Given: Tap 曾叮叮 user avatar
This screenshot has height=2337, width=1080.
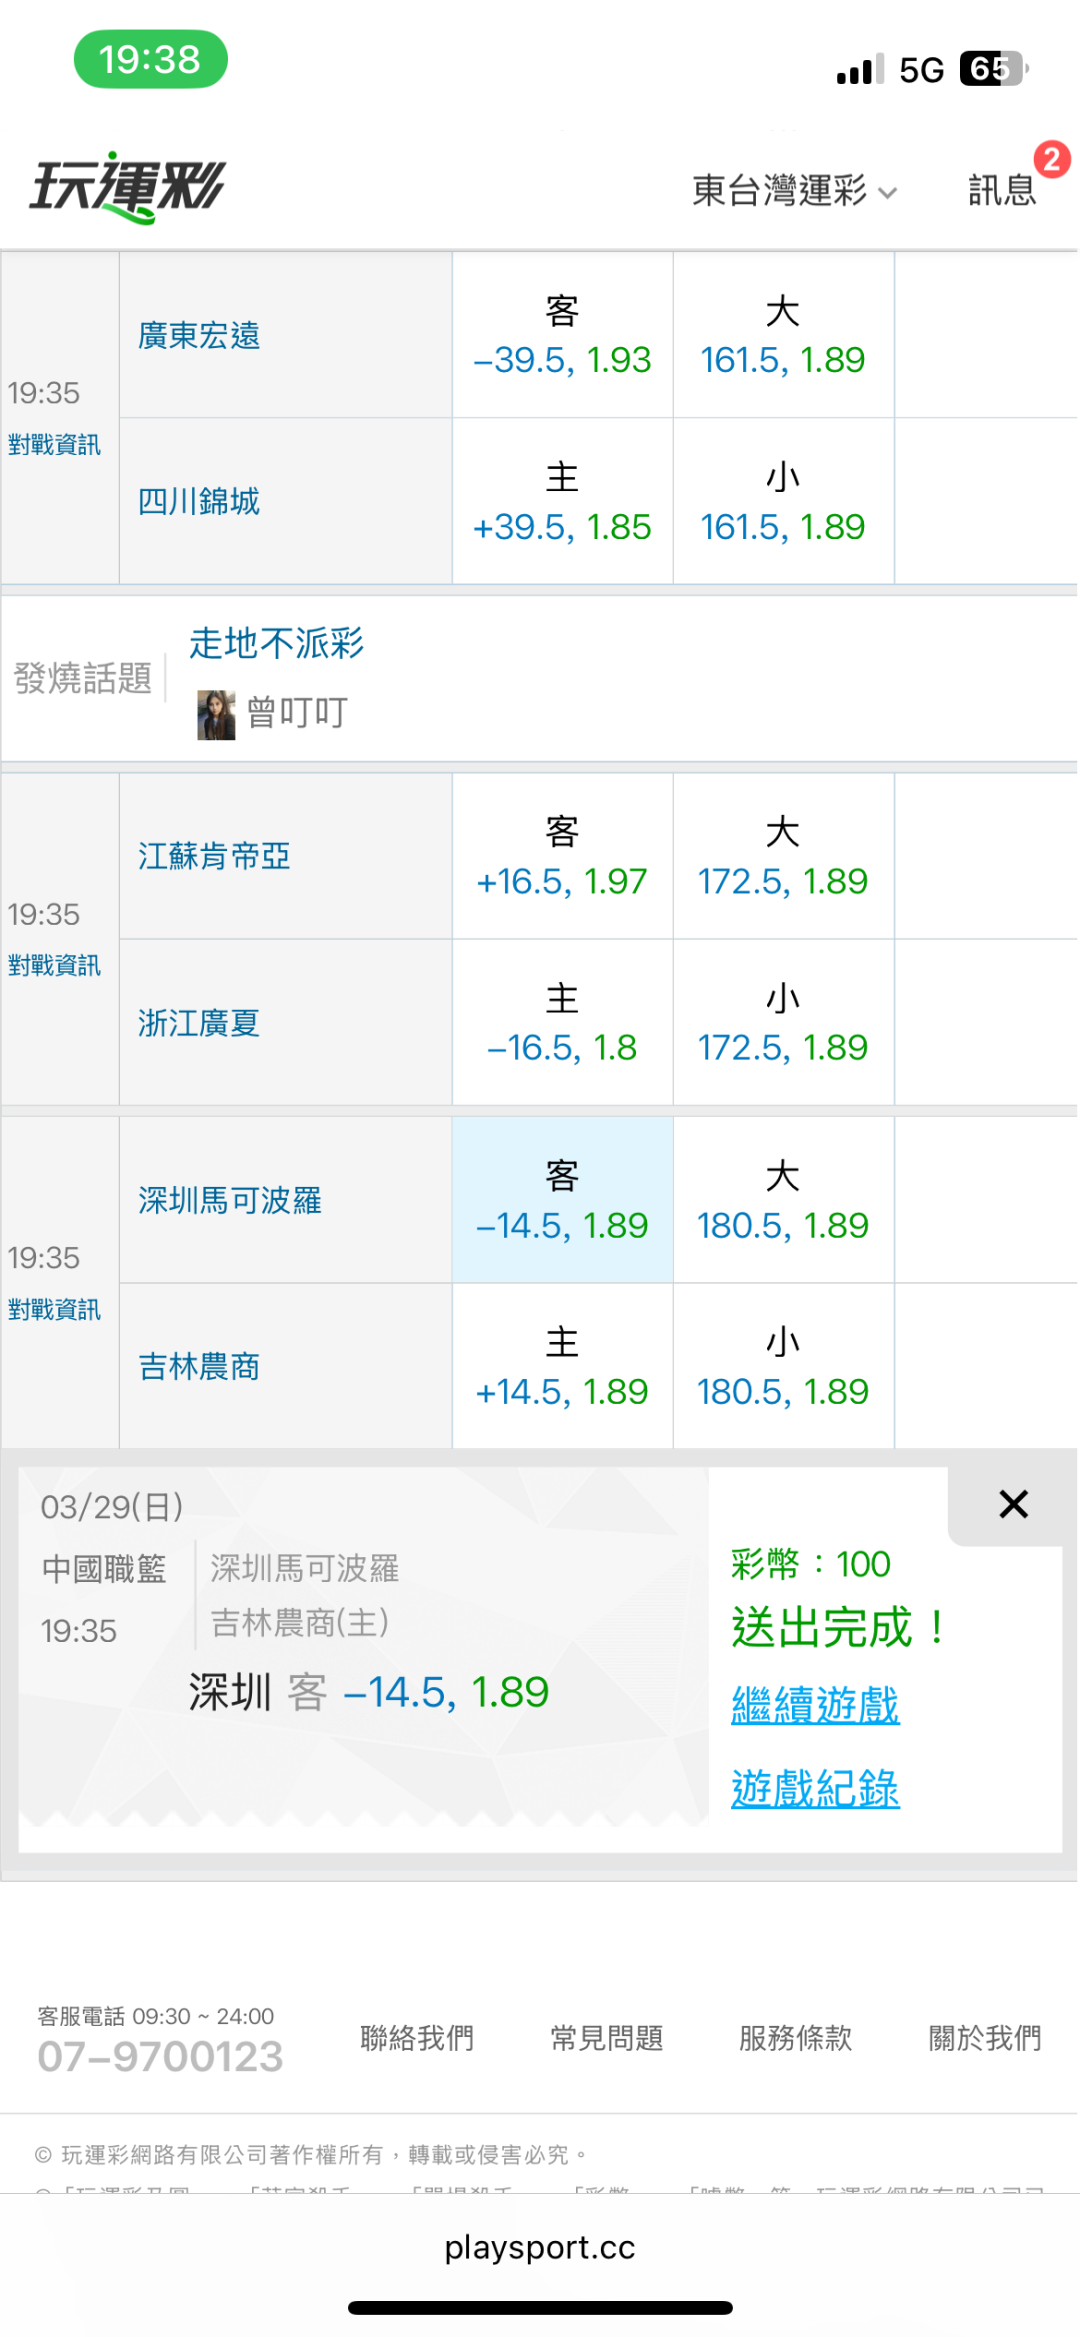Looking at the screenshot, I should pyautogui.click(x=216, y=714).
